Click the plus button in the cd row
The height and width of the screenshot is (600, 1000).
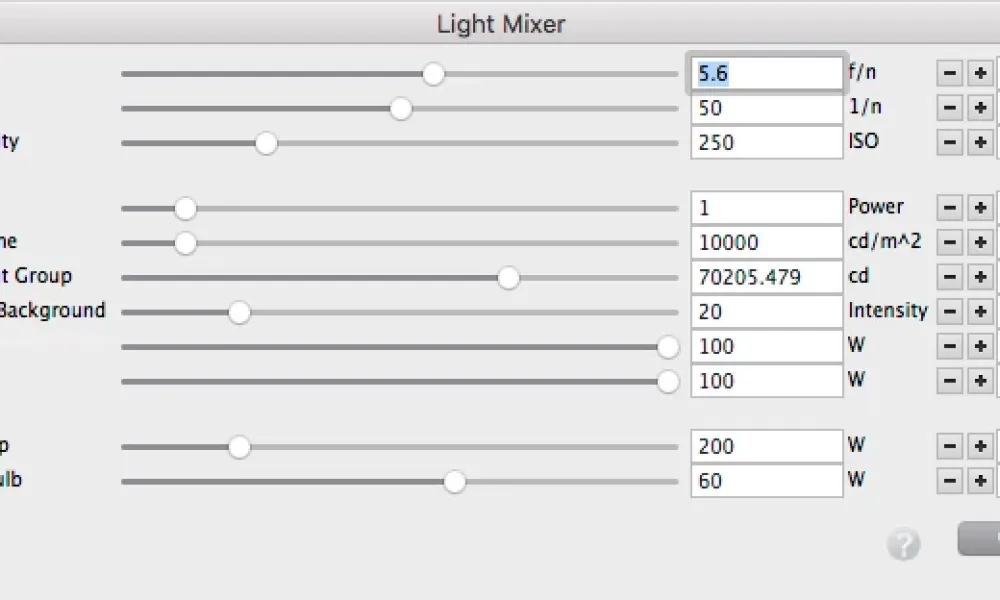980,277
